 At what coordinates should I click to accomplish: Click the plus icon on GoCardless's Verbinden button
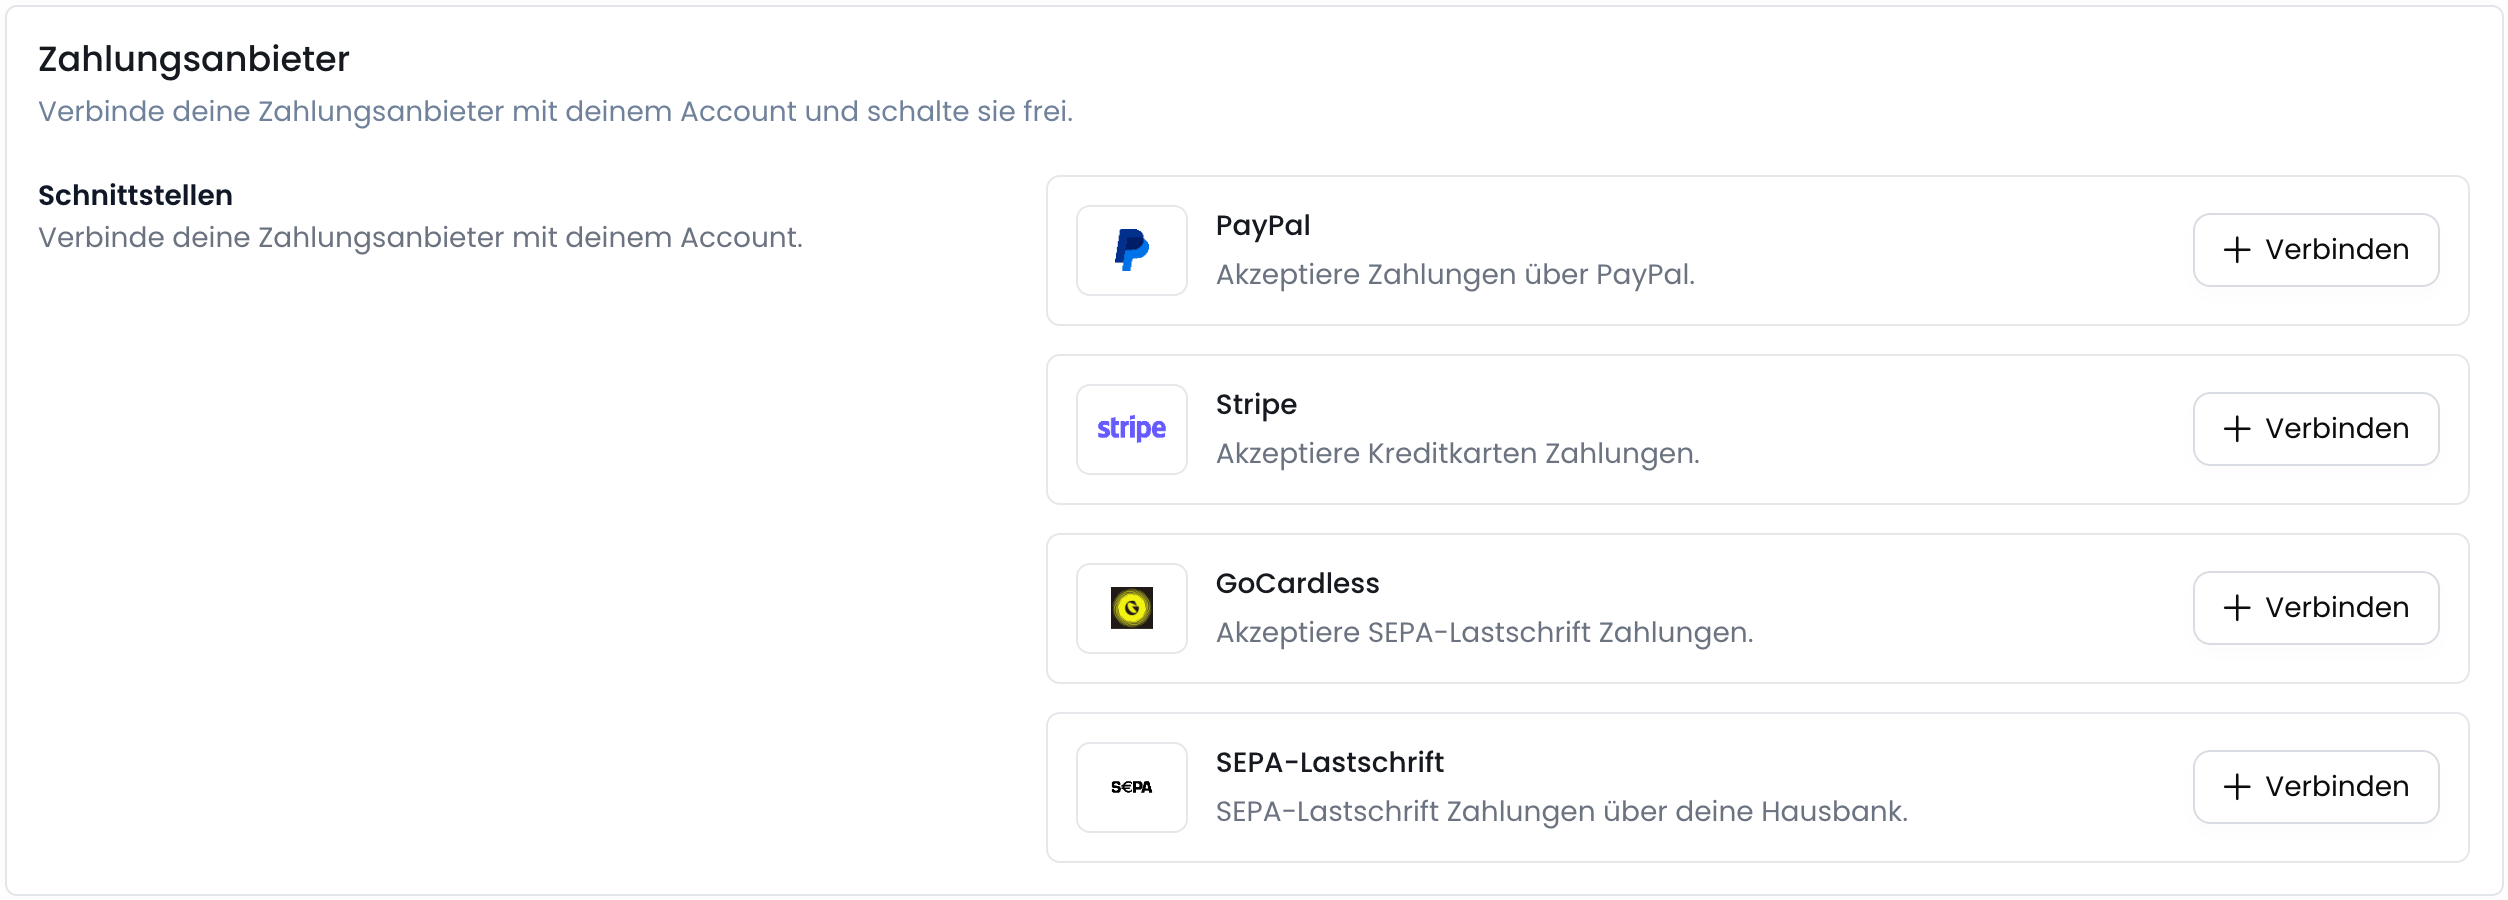[x=2237, y=607]
